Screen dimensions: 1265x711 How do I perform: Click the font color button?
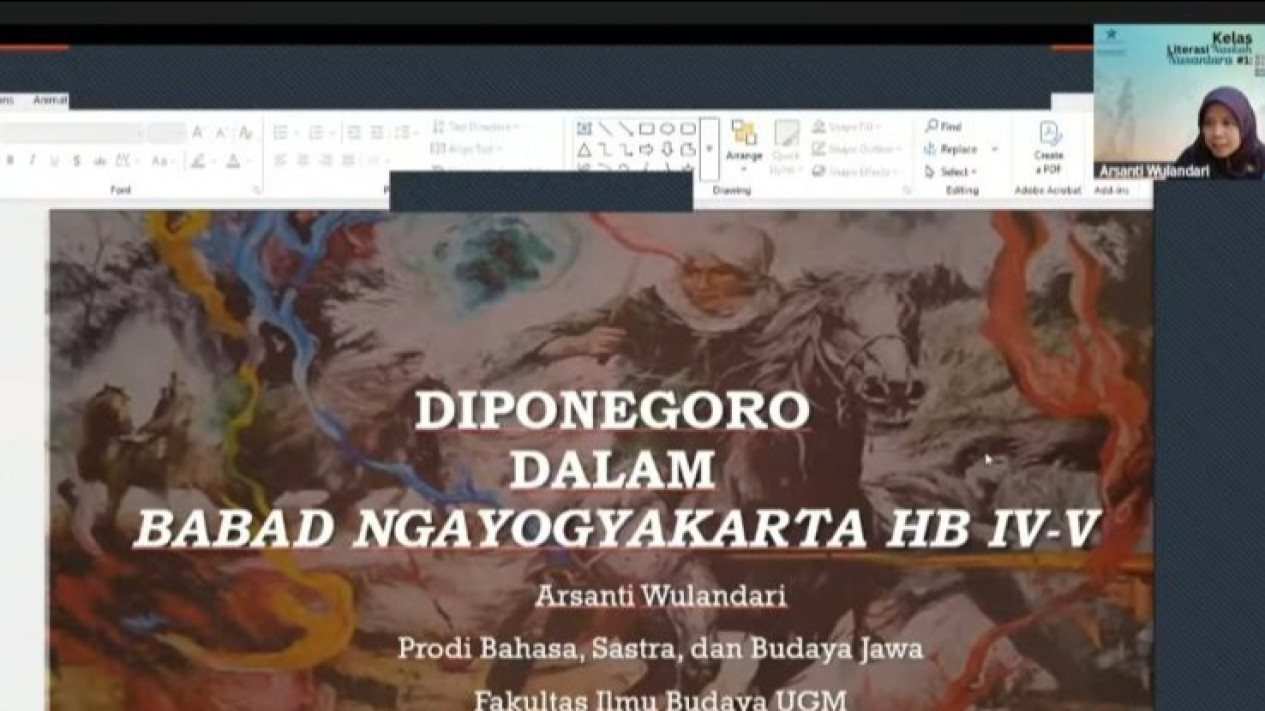tap(233, 161)
